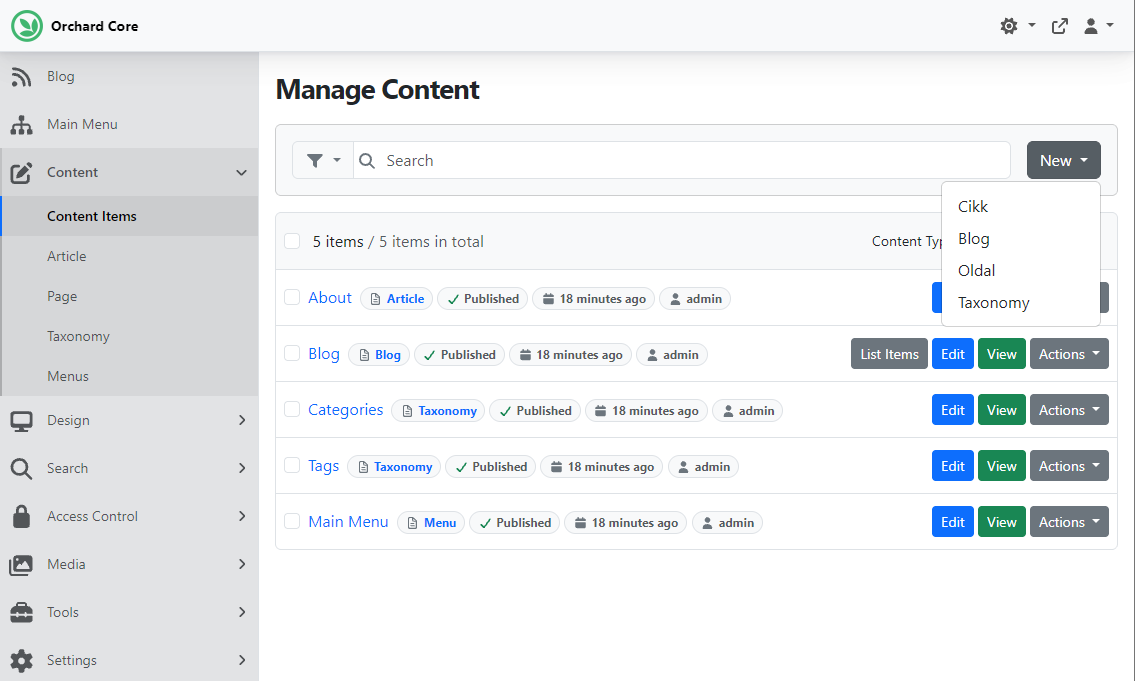The image size is (1135, 681).
Task: Expand the Access Control section
Action: tap(242, 516)
